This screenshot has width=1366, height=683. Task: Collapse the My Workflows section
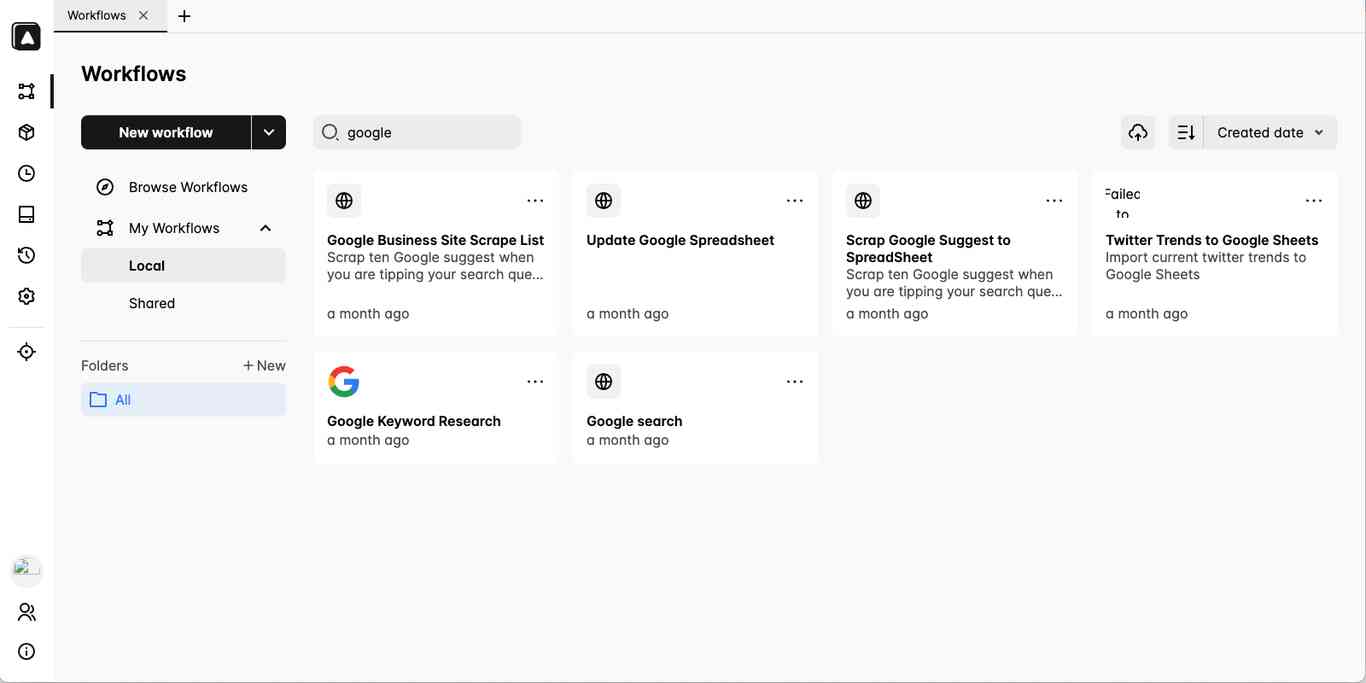tap(264, 227)
